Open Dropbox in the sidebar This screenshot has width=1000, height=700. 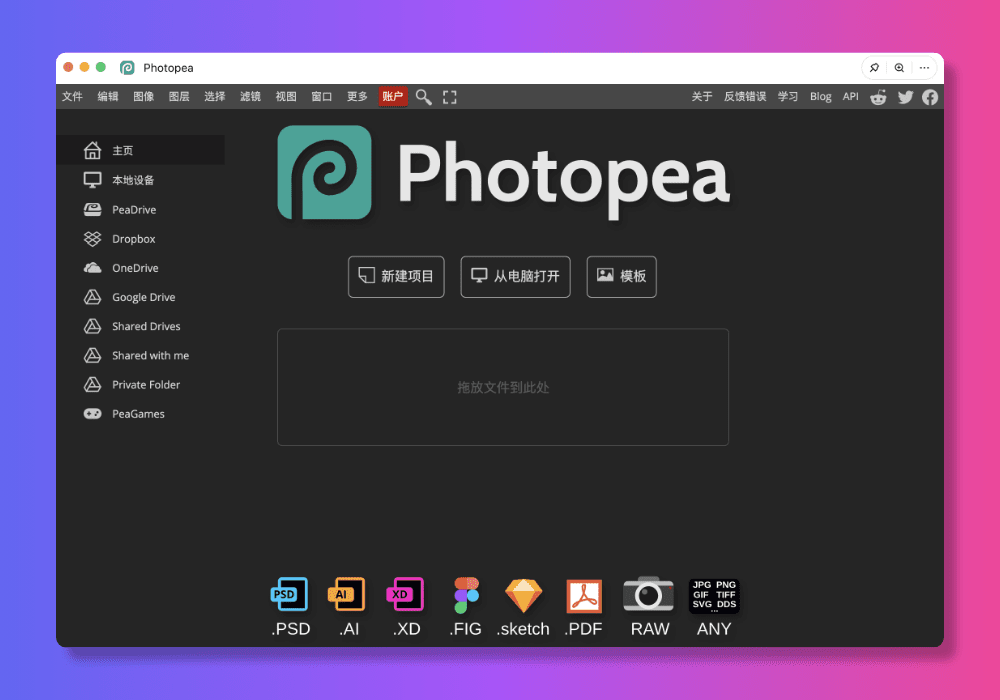[x=140, y=238]
